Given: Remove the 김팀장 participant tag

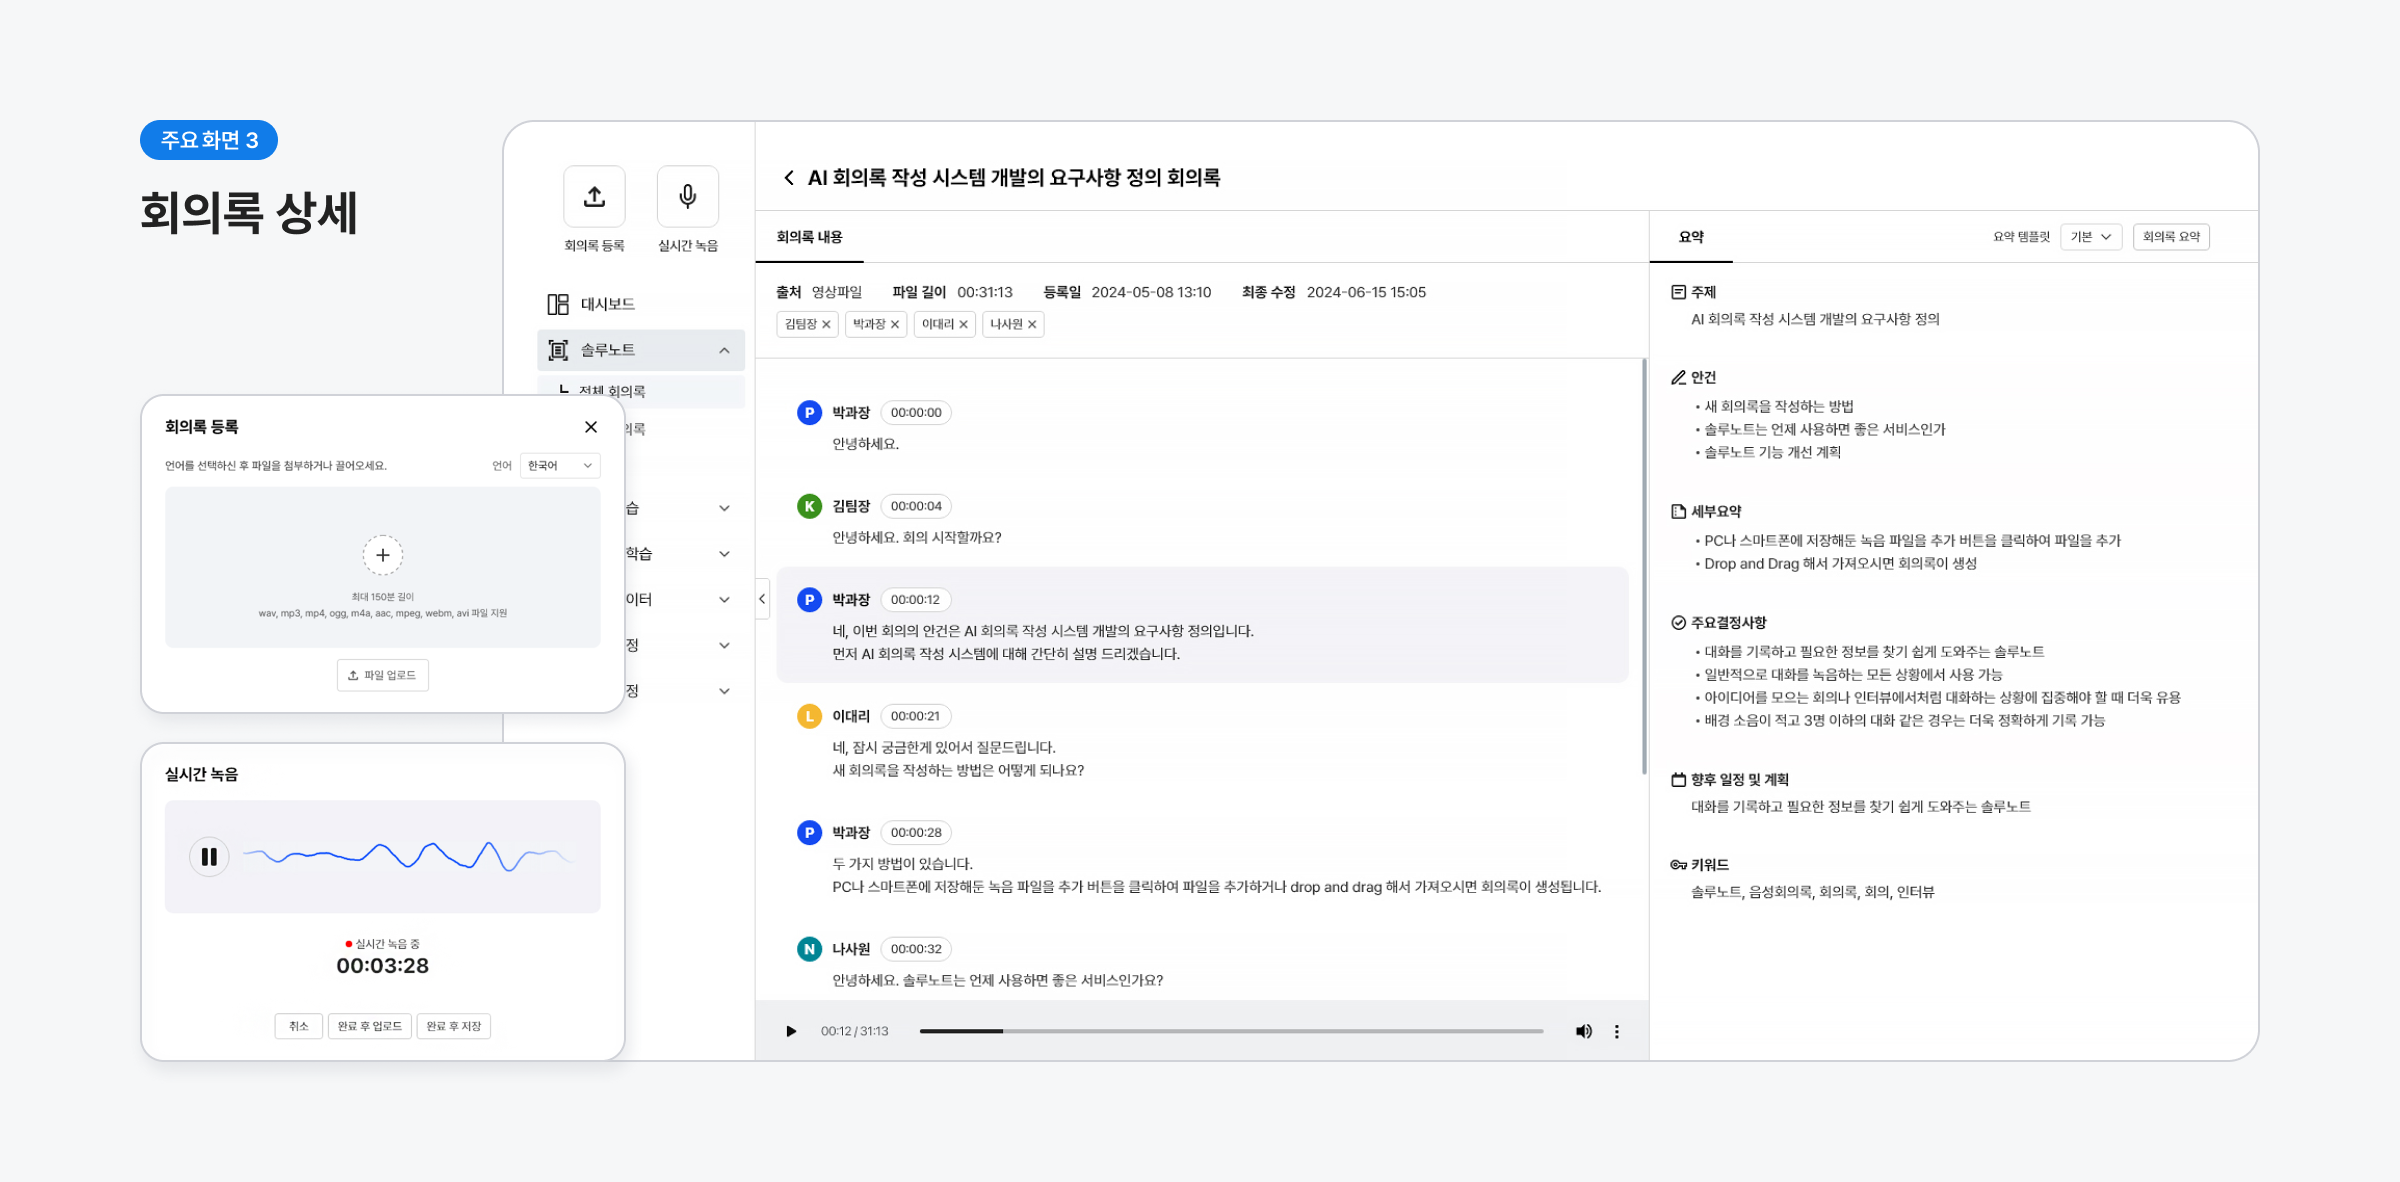Looking at the screenshot, I should tap(826, 325).
